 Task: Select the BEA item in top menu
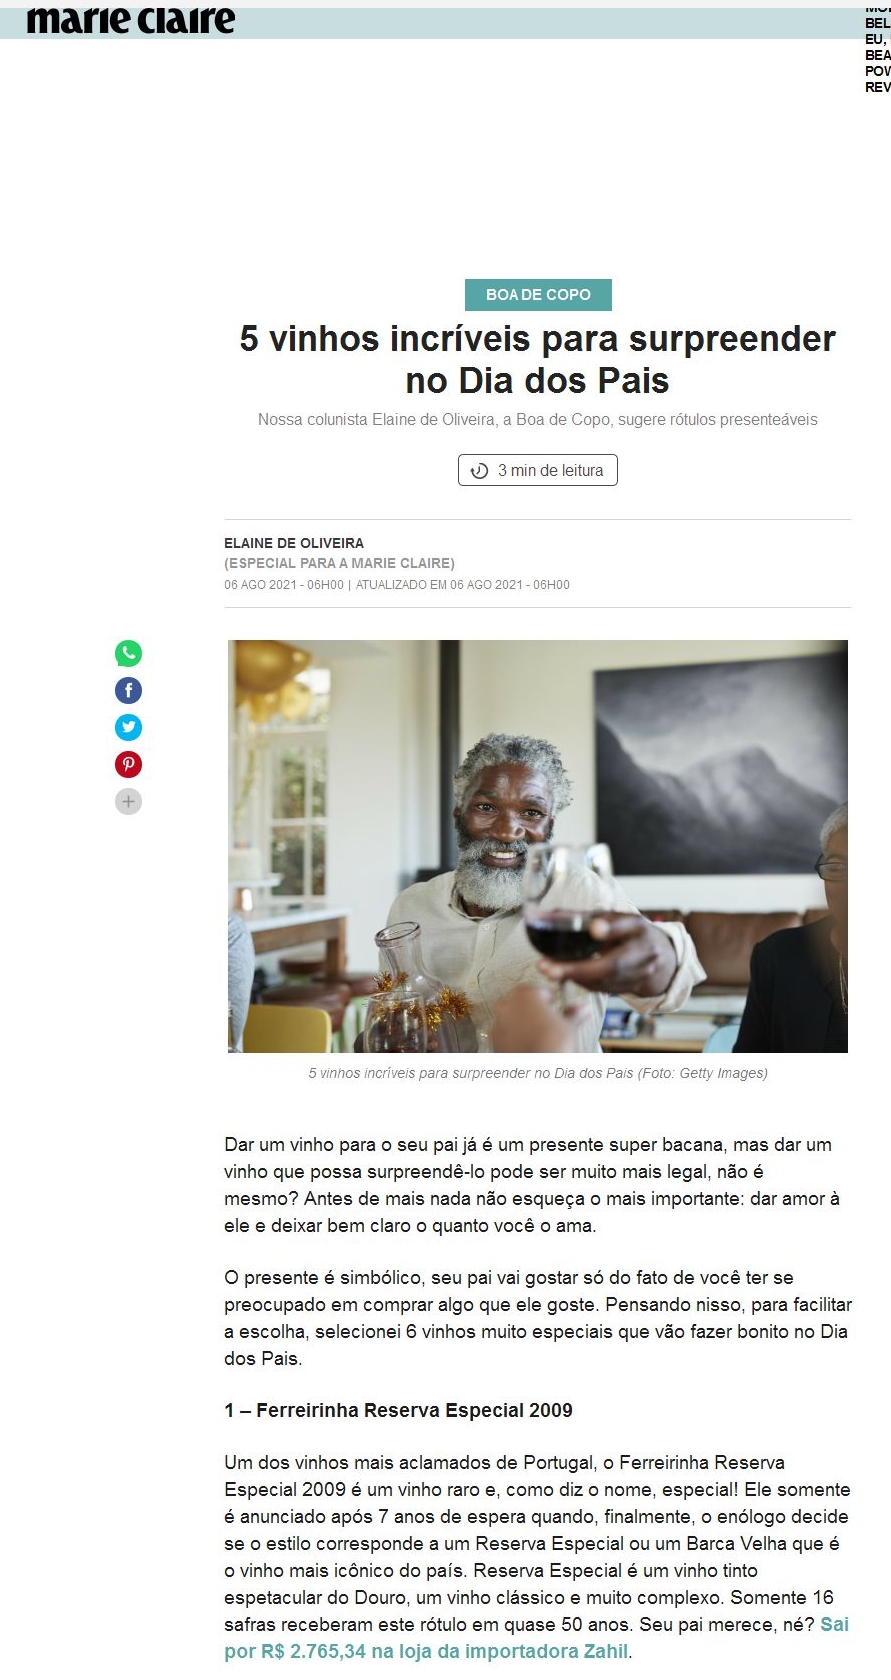click(x=878, y=55)
